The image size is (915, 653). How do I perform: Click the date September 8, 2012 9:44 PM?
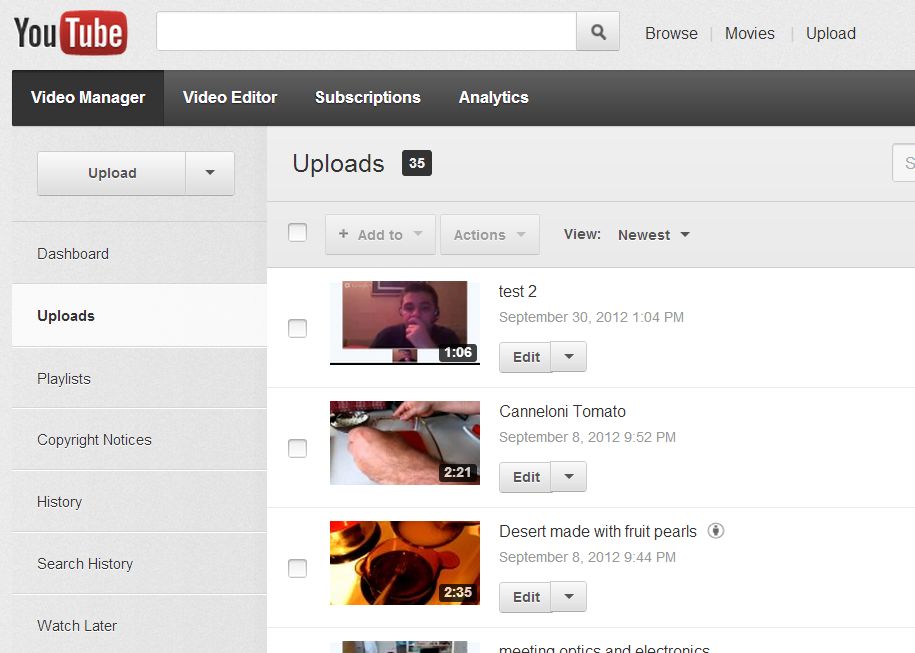(x=587, y=557)
